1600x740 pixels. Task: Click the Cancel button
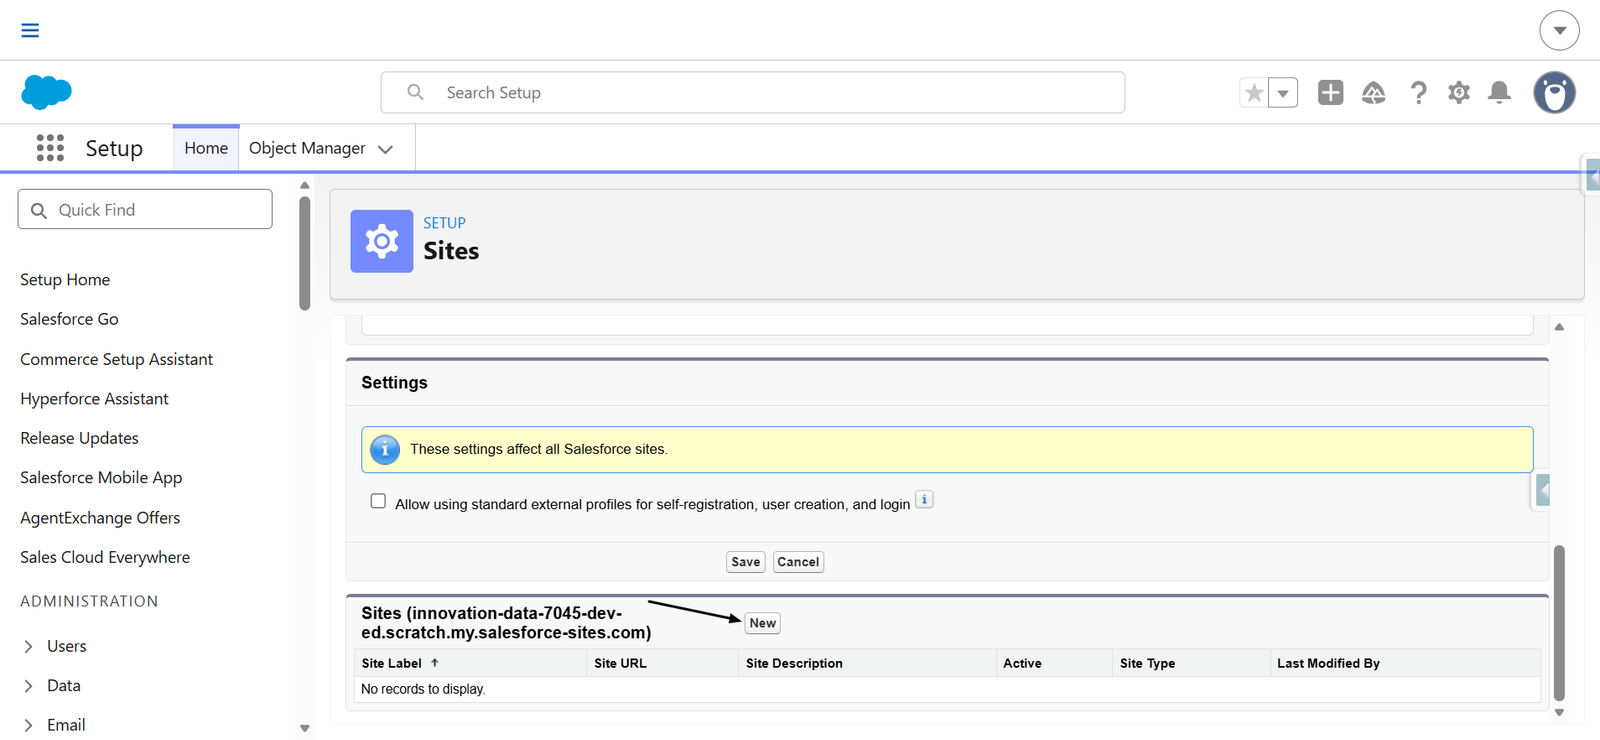(x=798, y=562)
